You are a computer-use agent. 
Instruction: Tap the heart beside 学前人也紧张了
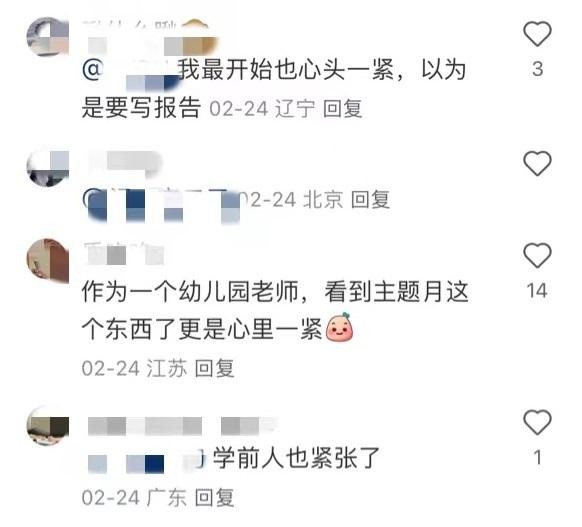tap(537, 422)
